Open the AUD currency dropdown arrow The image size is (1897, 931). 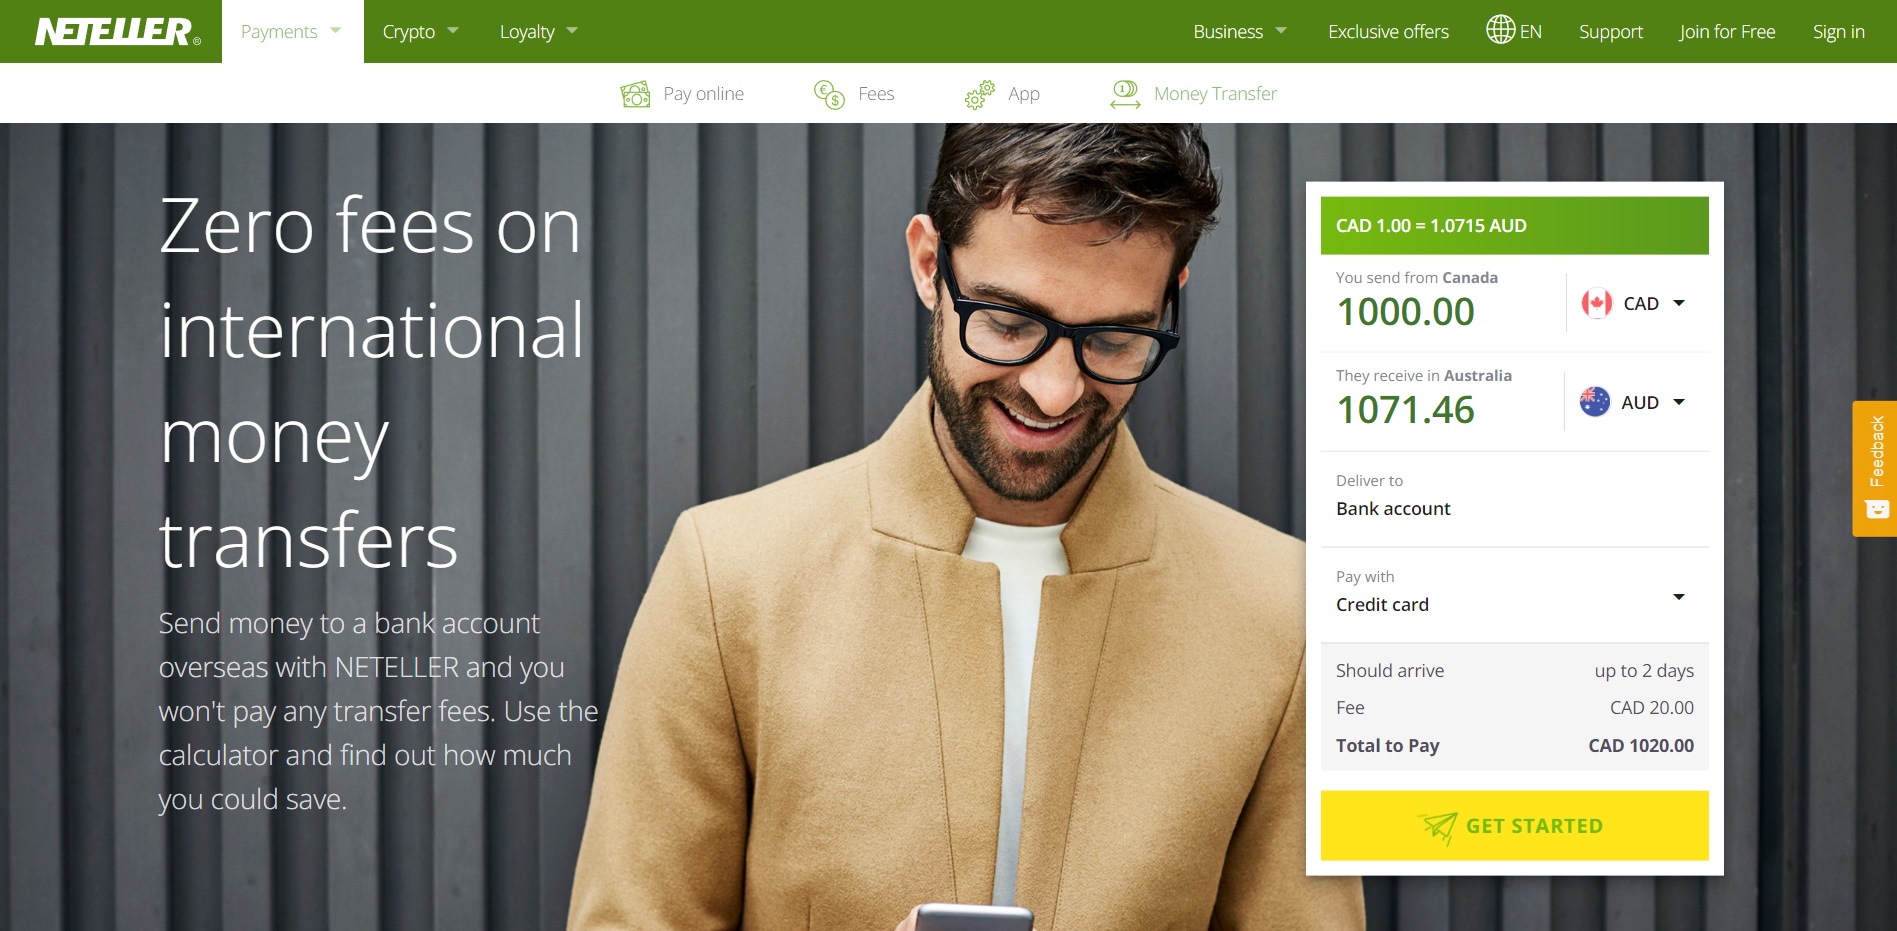point(1679,402)
